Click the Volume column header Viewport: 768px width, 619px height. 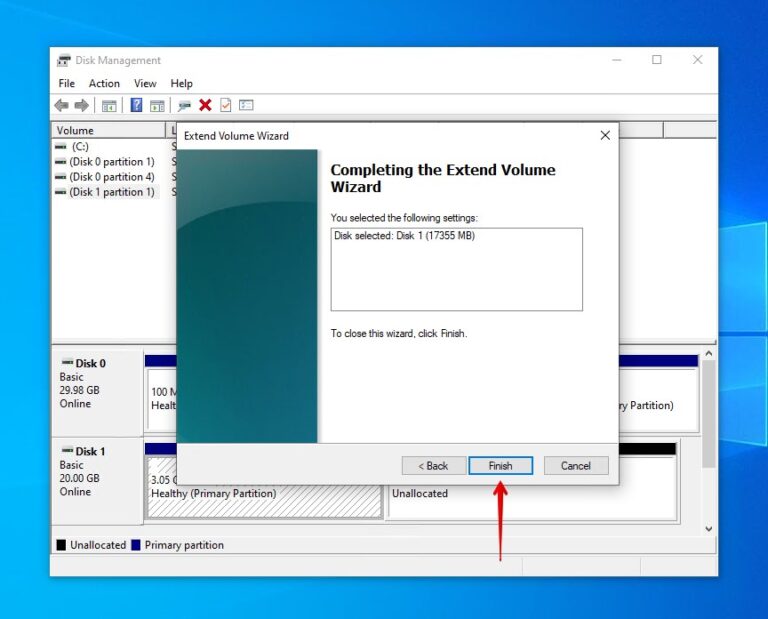point(109,130)
